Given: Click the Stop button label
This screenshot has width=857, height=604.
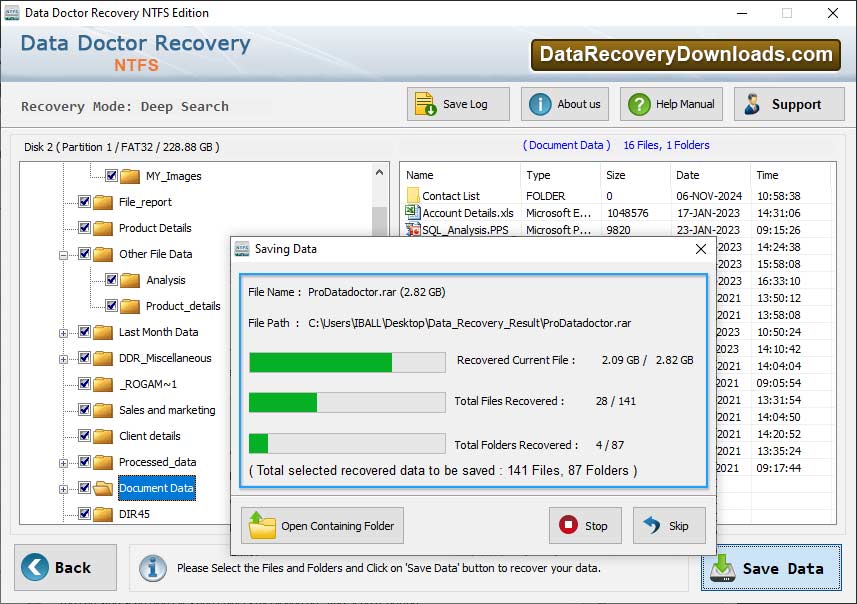Looking at the screenshot, I should pyautogui.click(x=596, y=526).
